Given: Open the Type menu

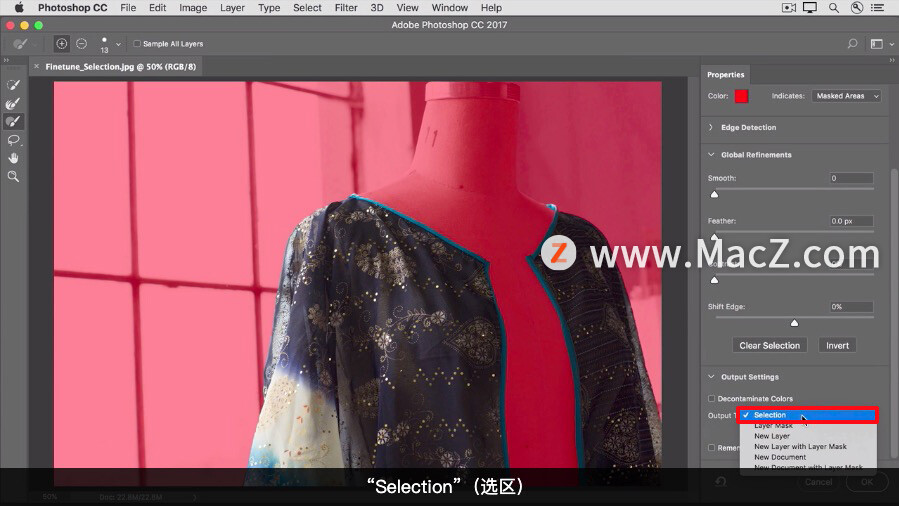Looking at the screenshot, I should click(269, 7).
